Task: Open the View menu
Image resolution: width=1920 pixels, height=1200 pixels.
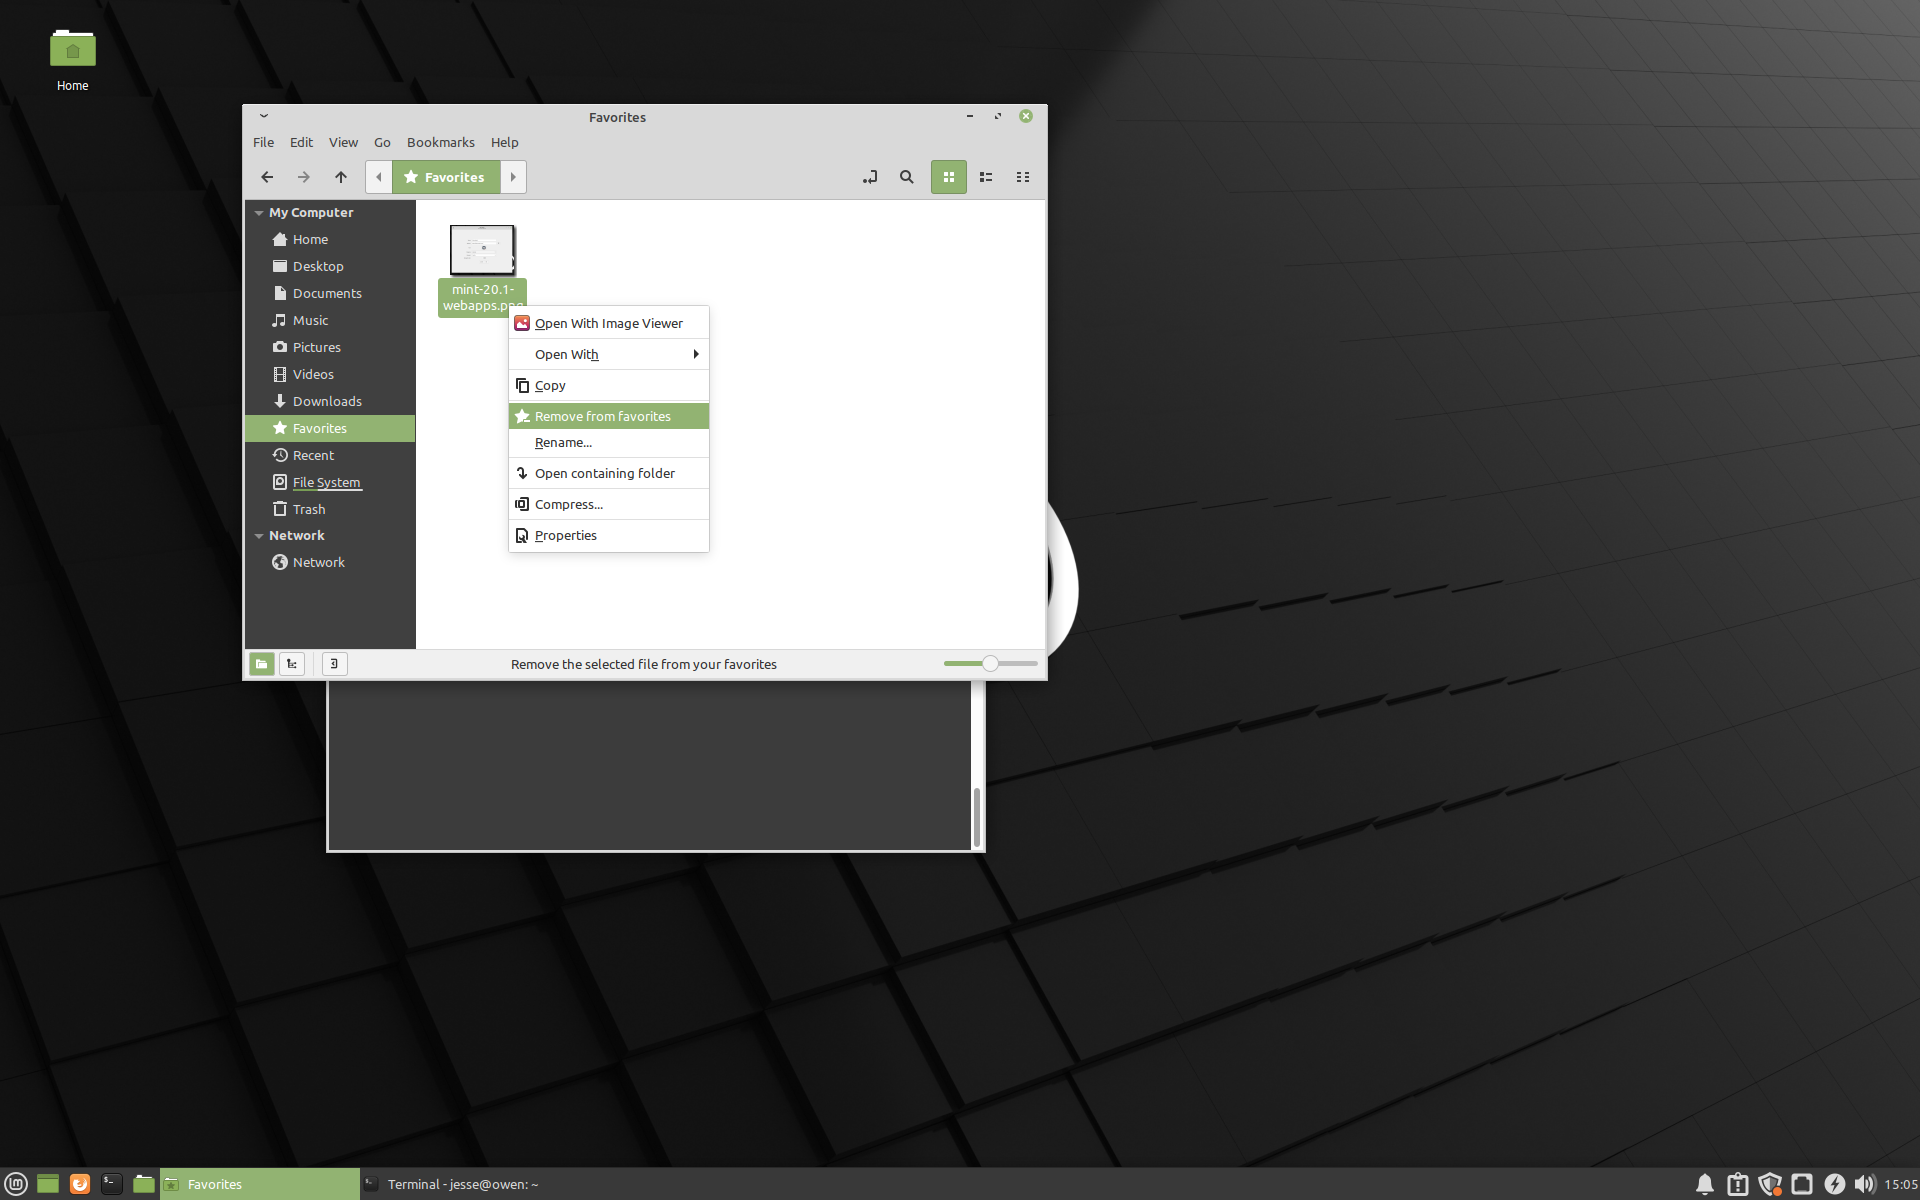Action: click(343, 142)
